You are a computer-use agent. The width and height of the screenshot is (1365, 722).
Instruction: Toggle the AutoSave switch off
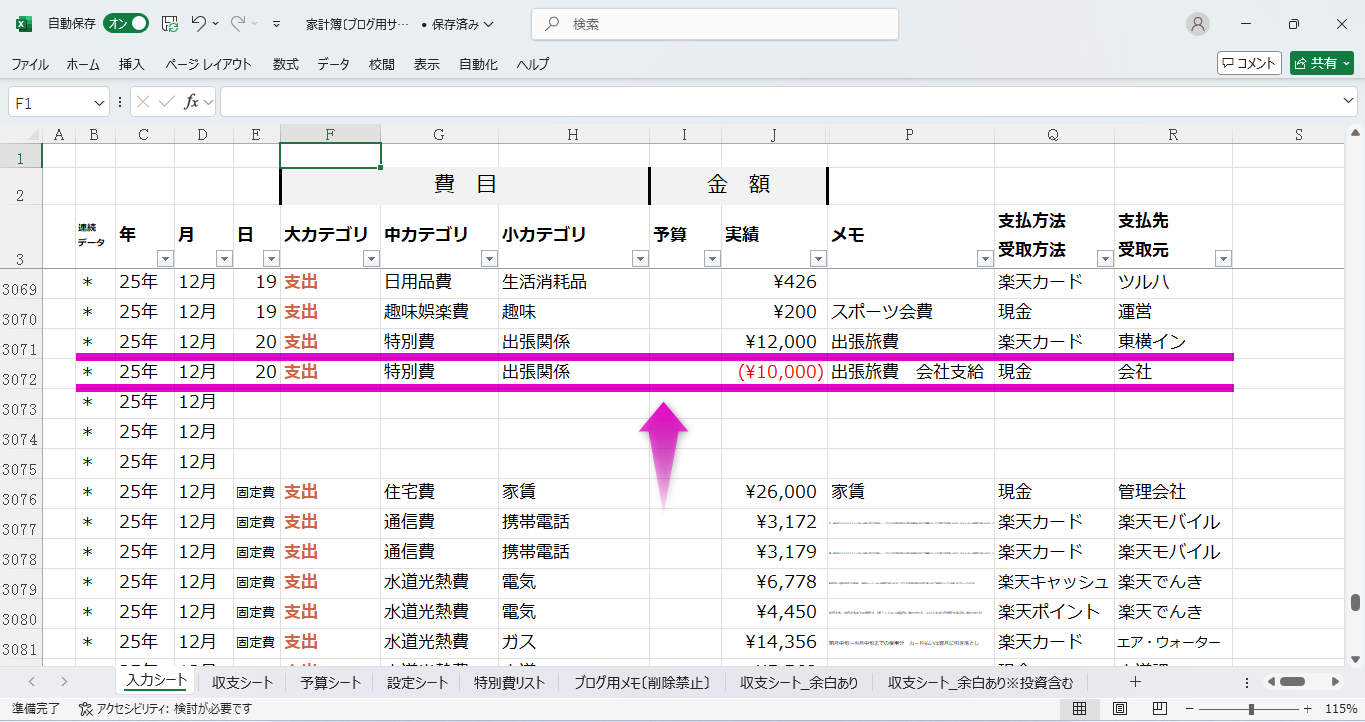126,24
